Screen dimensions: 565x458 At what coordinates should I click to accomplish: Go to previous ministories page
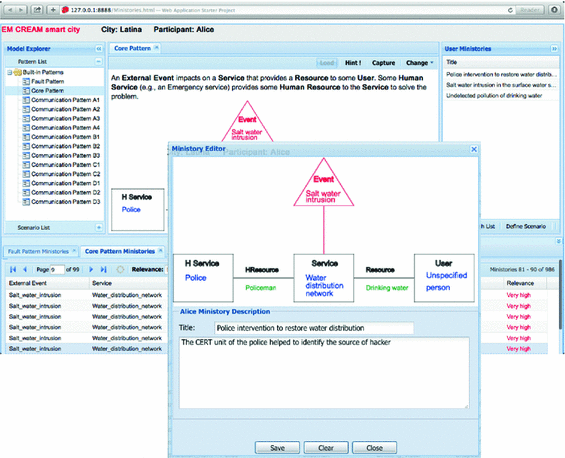click(x=25, y=269)
